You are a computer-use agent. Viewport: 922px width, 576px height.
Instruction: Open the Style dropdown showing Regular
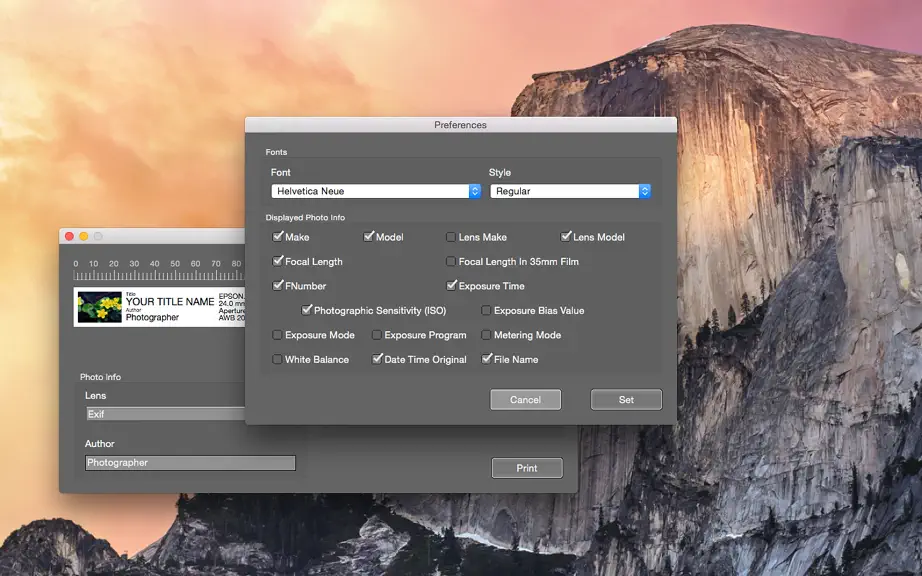tap(570, 191)
